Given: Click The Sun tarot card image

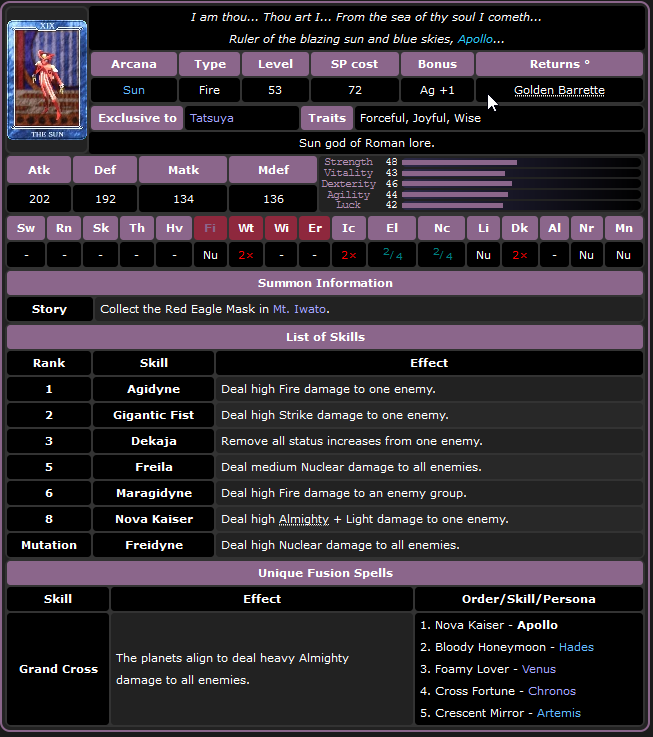Looking at the screenshot, I should (x=47, y=79).
